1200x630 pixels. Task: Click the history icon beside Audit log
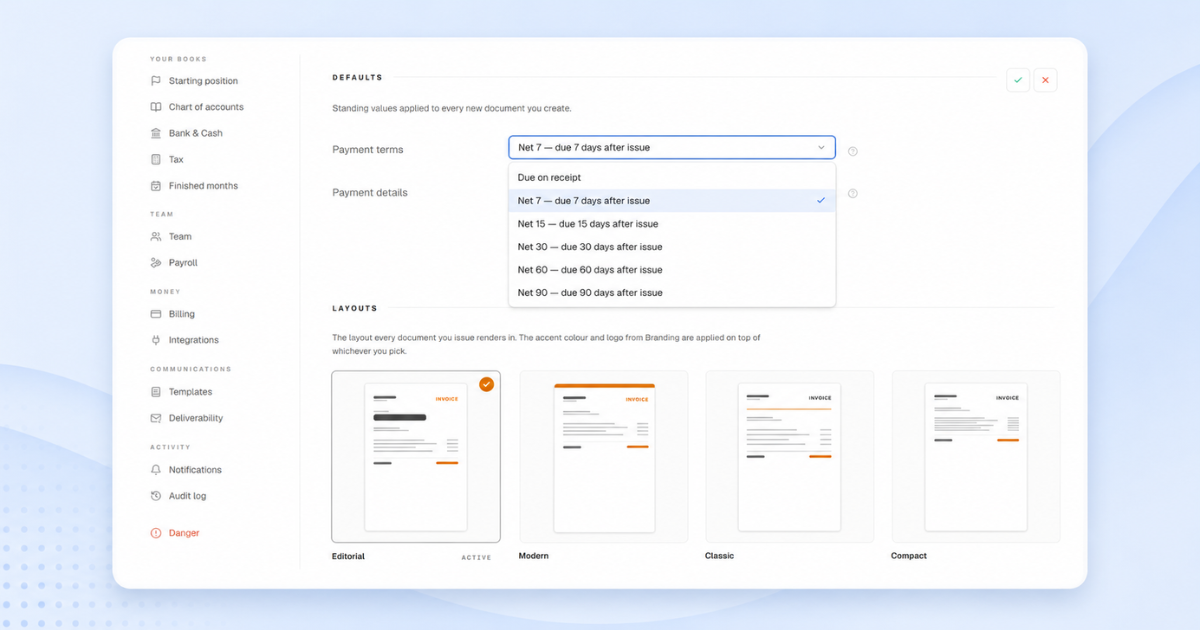pos(155,496)
